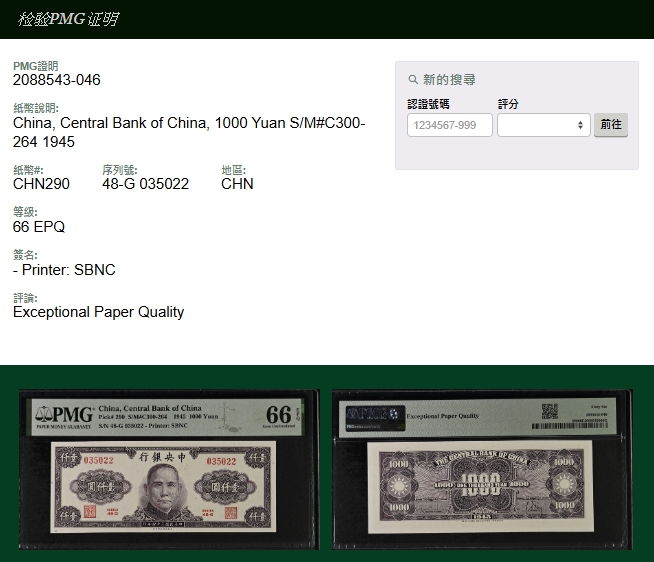Click the serial number 48-G 035022
654x562 pixels.
145,184
